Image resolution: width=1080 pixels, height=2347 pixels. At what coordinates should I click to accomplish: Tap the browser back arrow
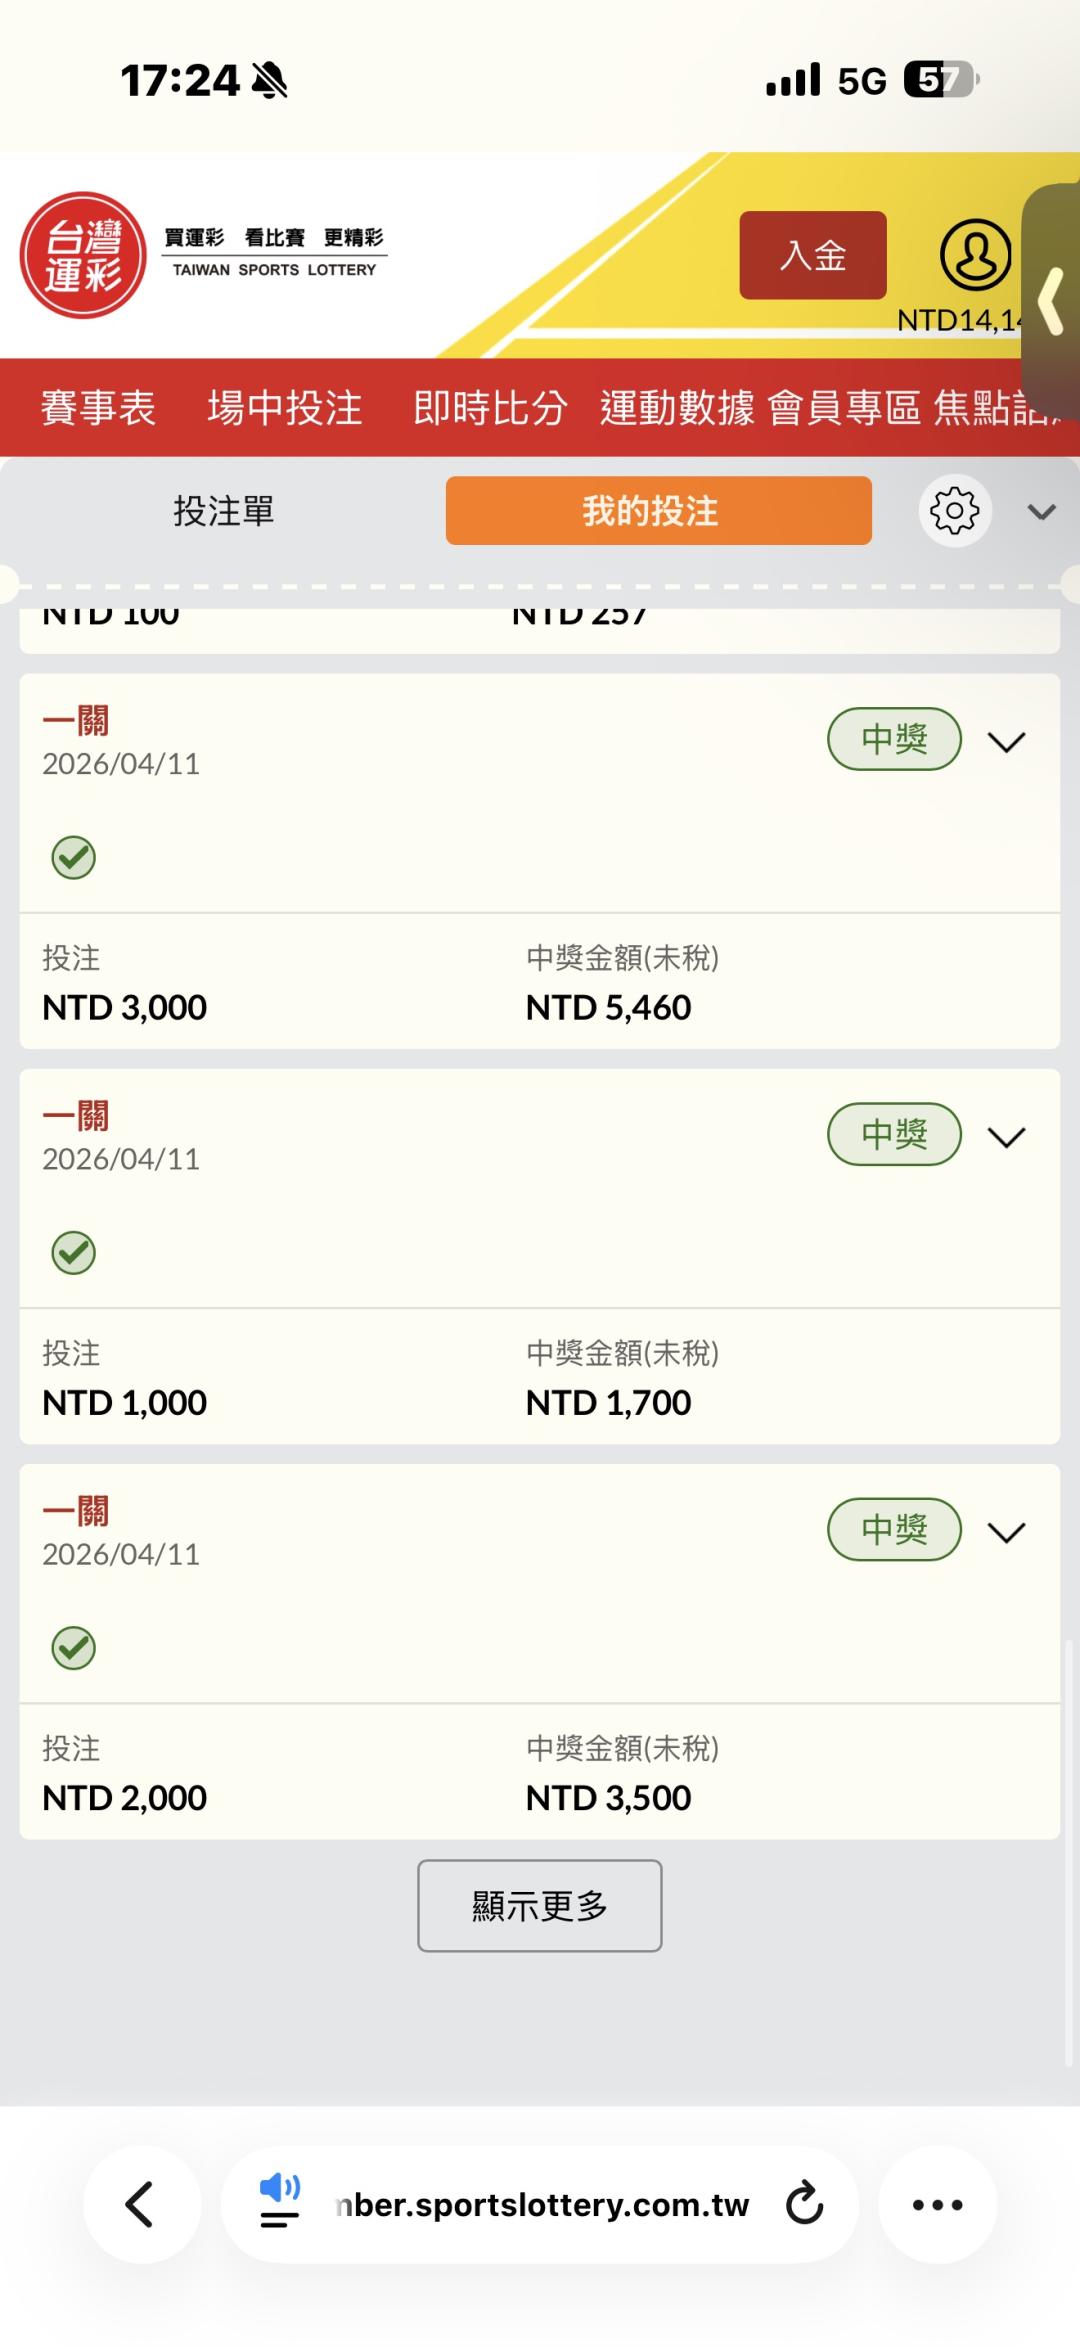(x=140, y=2204)
